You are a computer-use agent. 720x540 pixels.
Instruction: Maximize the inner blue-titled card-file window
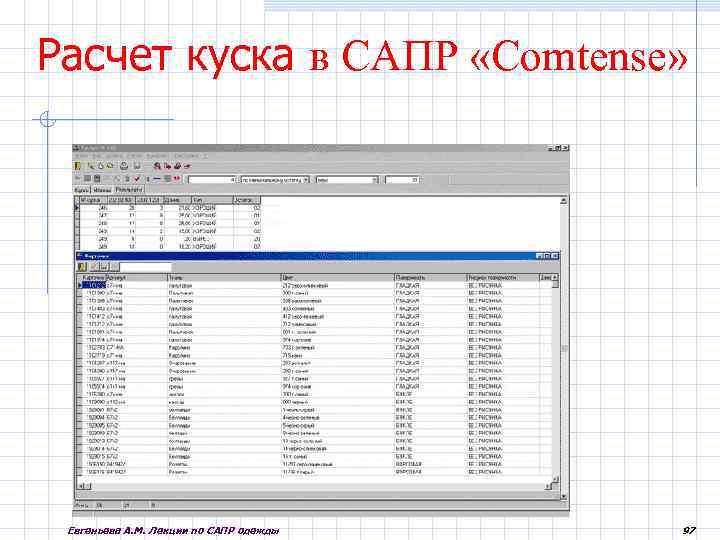coord(547,256)
